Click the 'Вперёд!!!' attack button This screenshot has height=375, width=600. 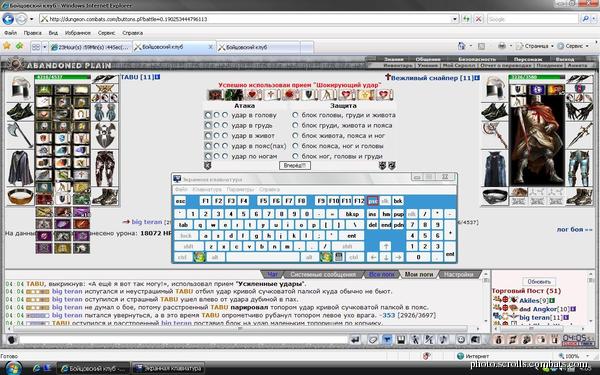pos(295,165)
